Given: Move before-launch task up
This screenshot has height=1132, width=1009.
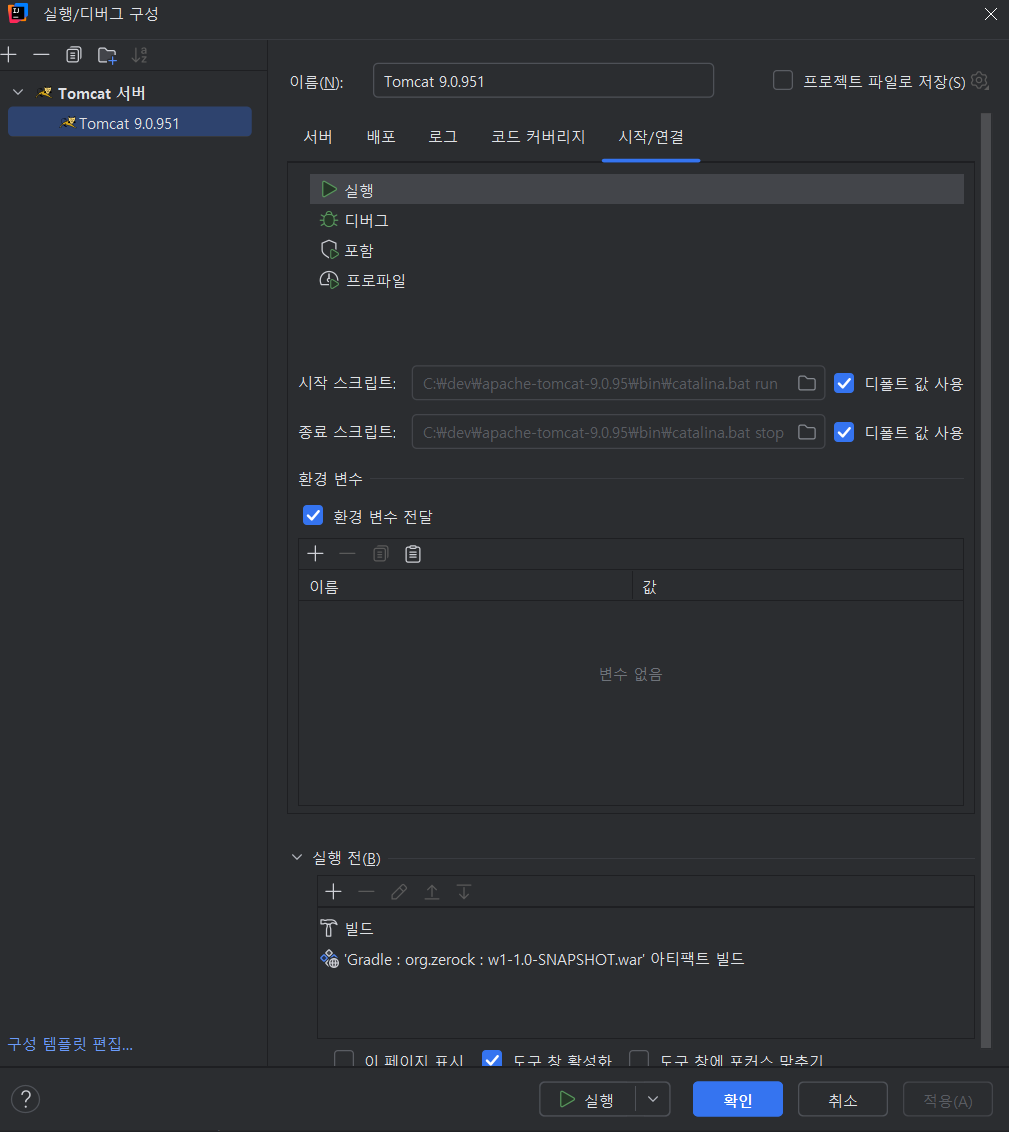Looking at the screenshot, I should (432, 892).
